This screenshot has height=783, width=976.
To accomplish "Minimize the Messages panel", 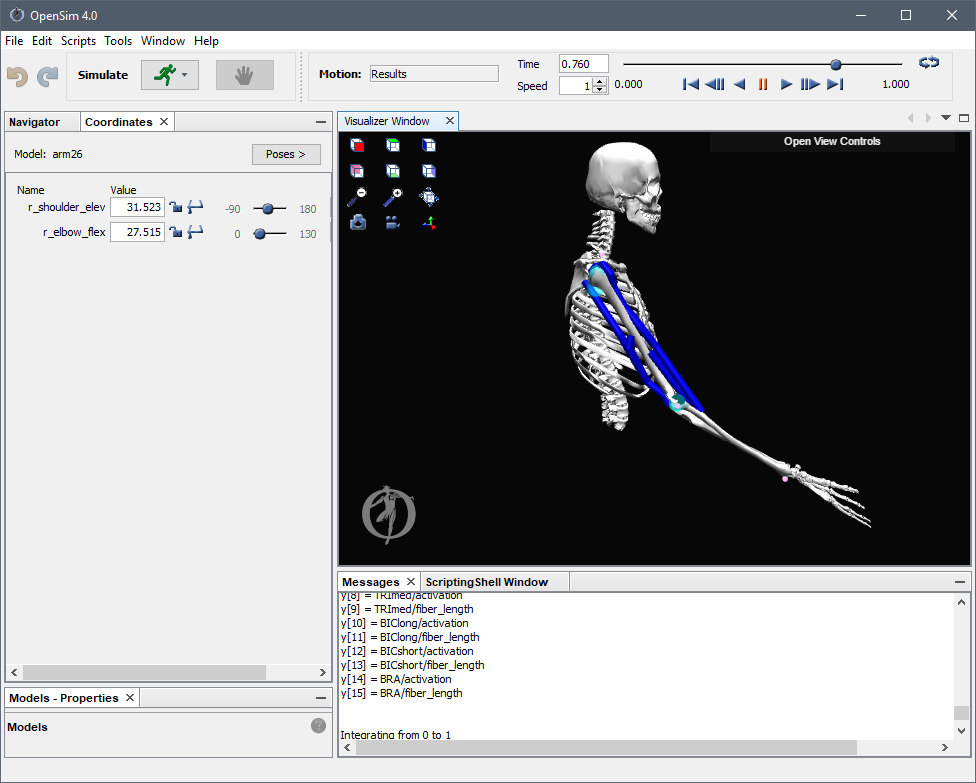I will (x=960, y=582).
